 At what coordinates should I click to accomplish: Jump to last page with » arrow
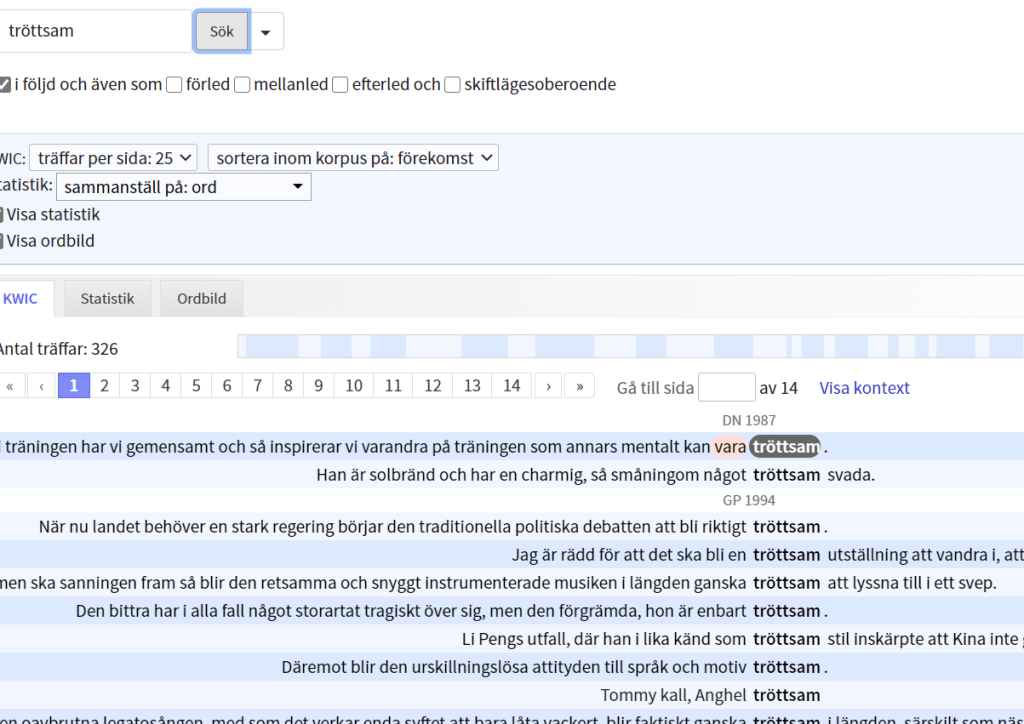pyautogui.click(x=579, y=386)
